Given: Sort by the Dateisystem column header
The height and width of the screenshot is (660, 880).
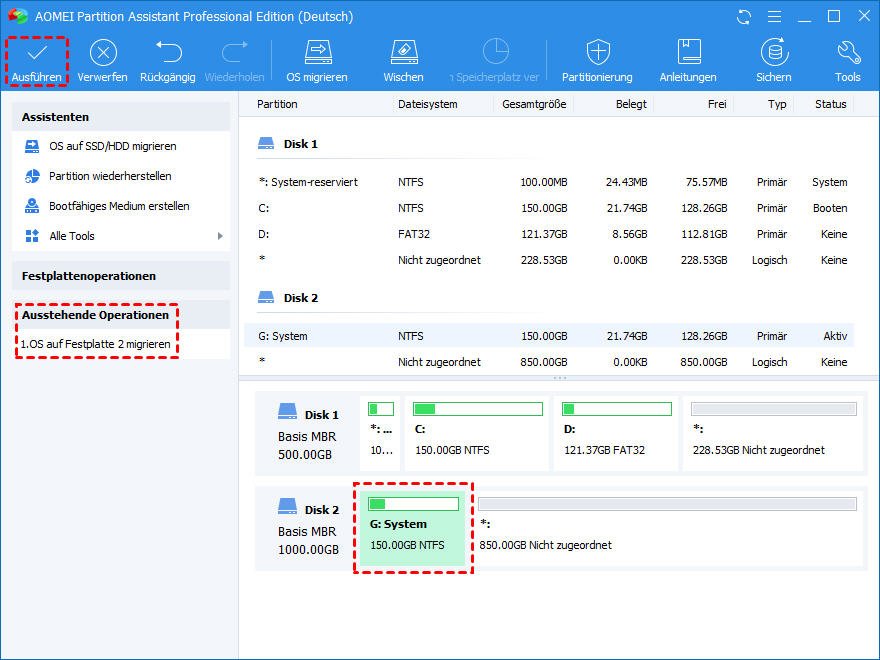Looking at the screenshot, I should [428, 104].
